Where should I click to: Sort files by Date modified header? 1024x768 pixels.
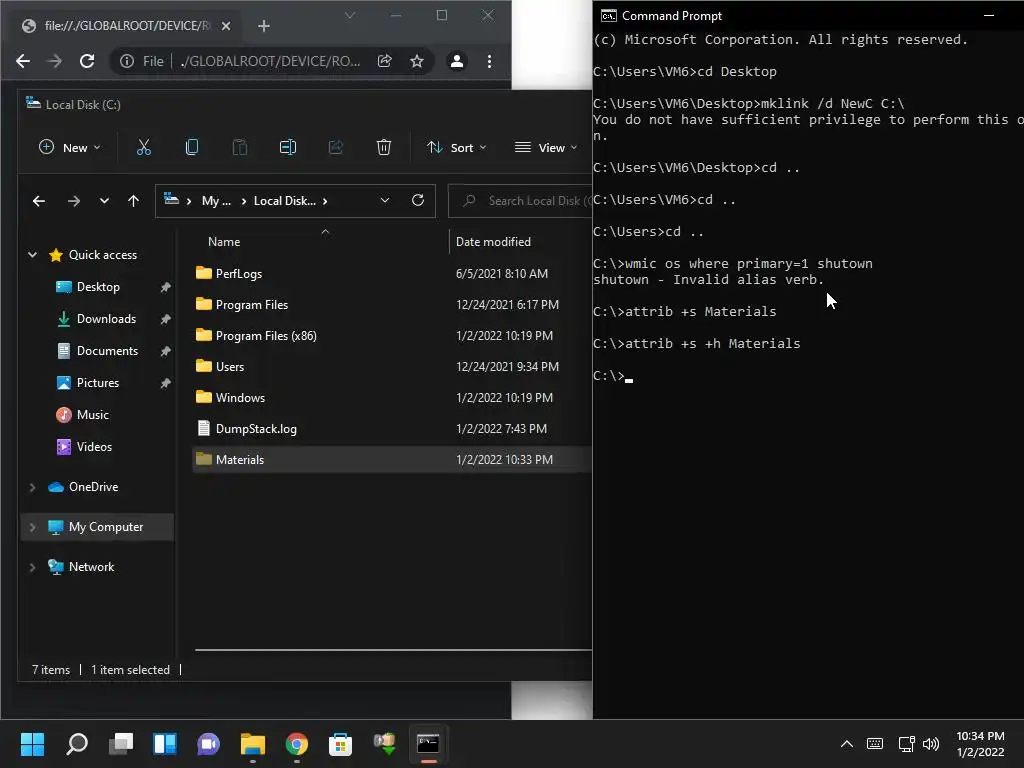click(x=493, y=242)
